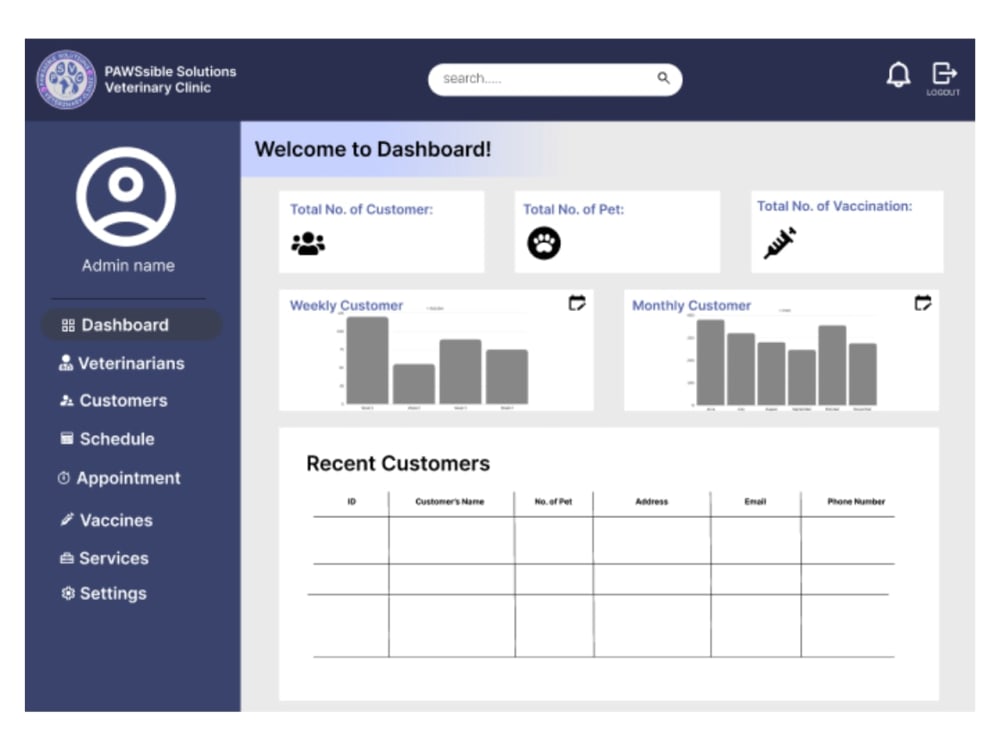
Task: Open the Customers section
Action: [114, 401]
